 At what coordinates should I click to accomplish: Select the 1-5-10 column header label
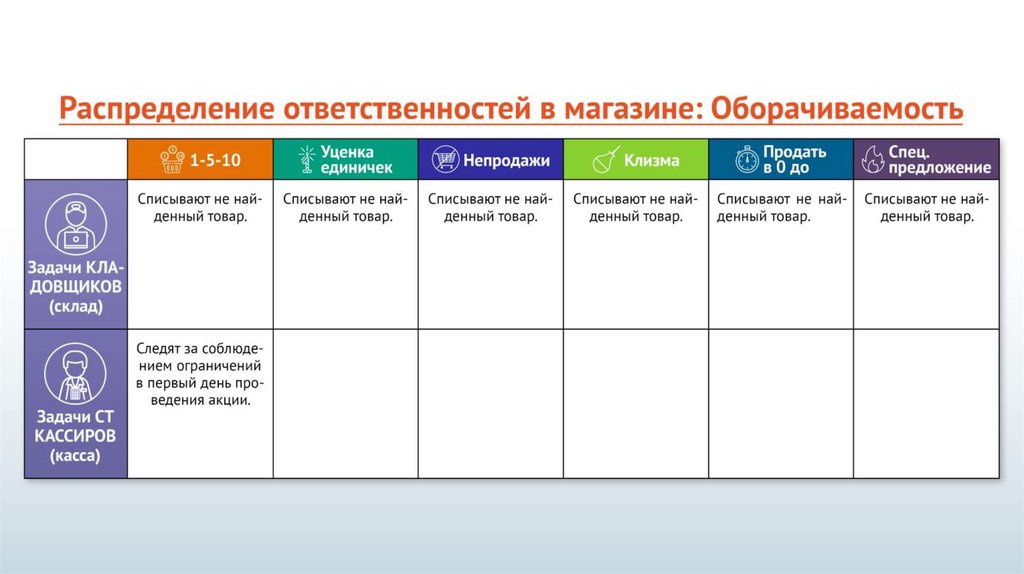pyautogui.click(x=215, y=160)
